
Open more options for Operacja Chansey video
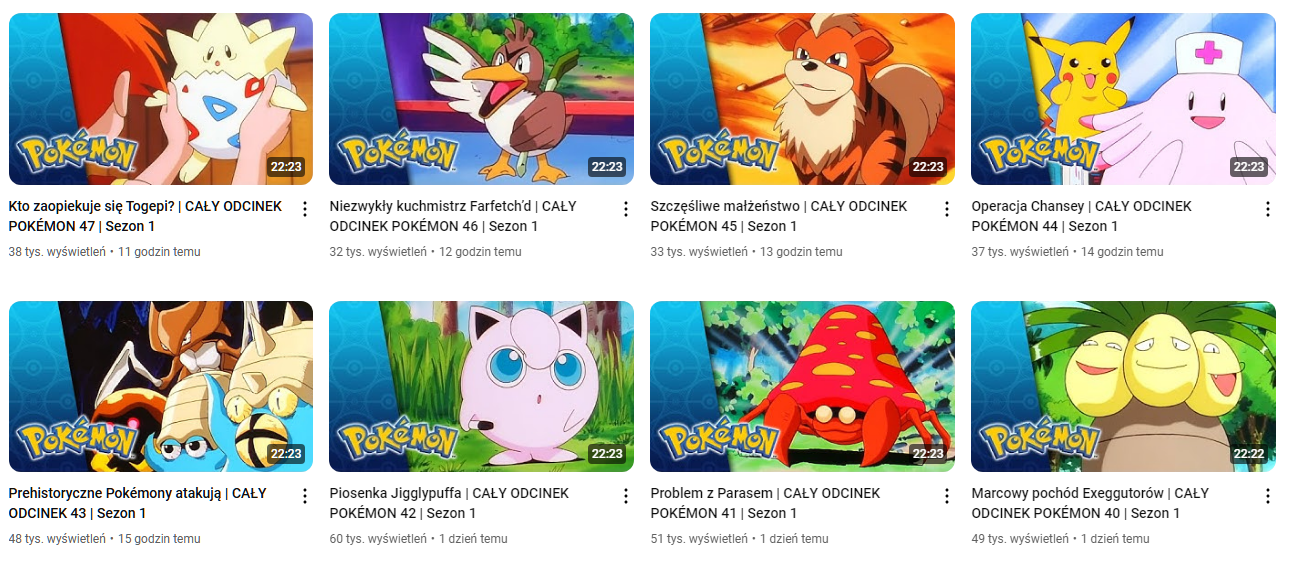[x=1268, y=209]
